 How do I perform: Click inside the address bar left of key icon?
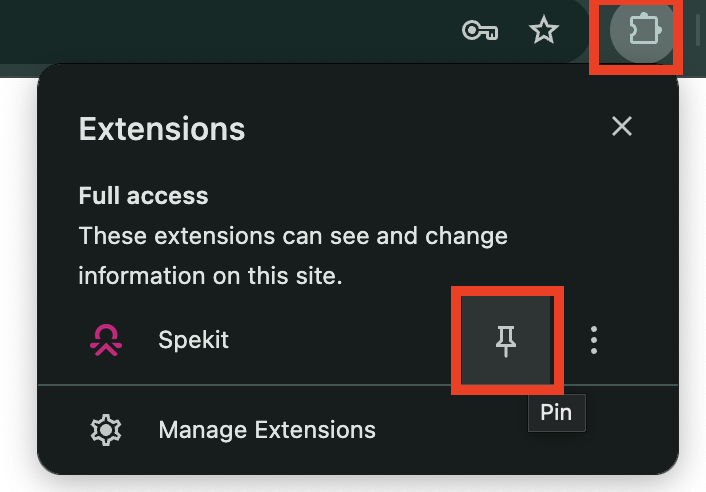click(225, 31)
